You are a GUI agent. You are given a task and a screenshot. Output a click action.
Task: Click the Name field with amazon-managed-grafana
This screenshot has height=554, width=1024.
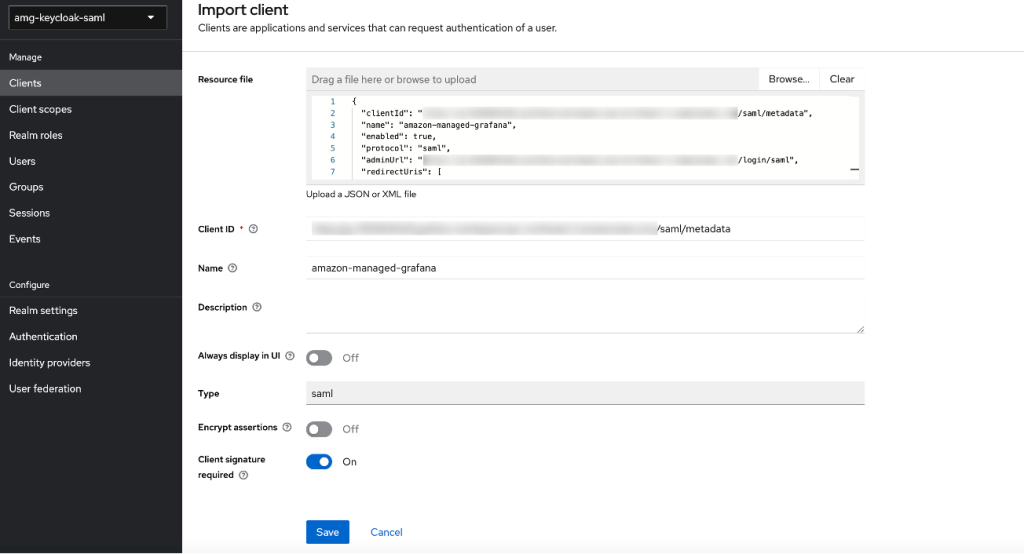tap(585, 268)
